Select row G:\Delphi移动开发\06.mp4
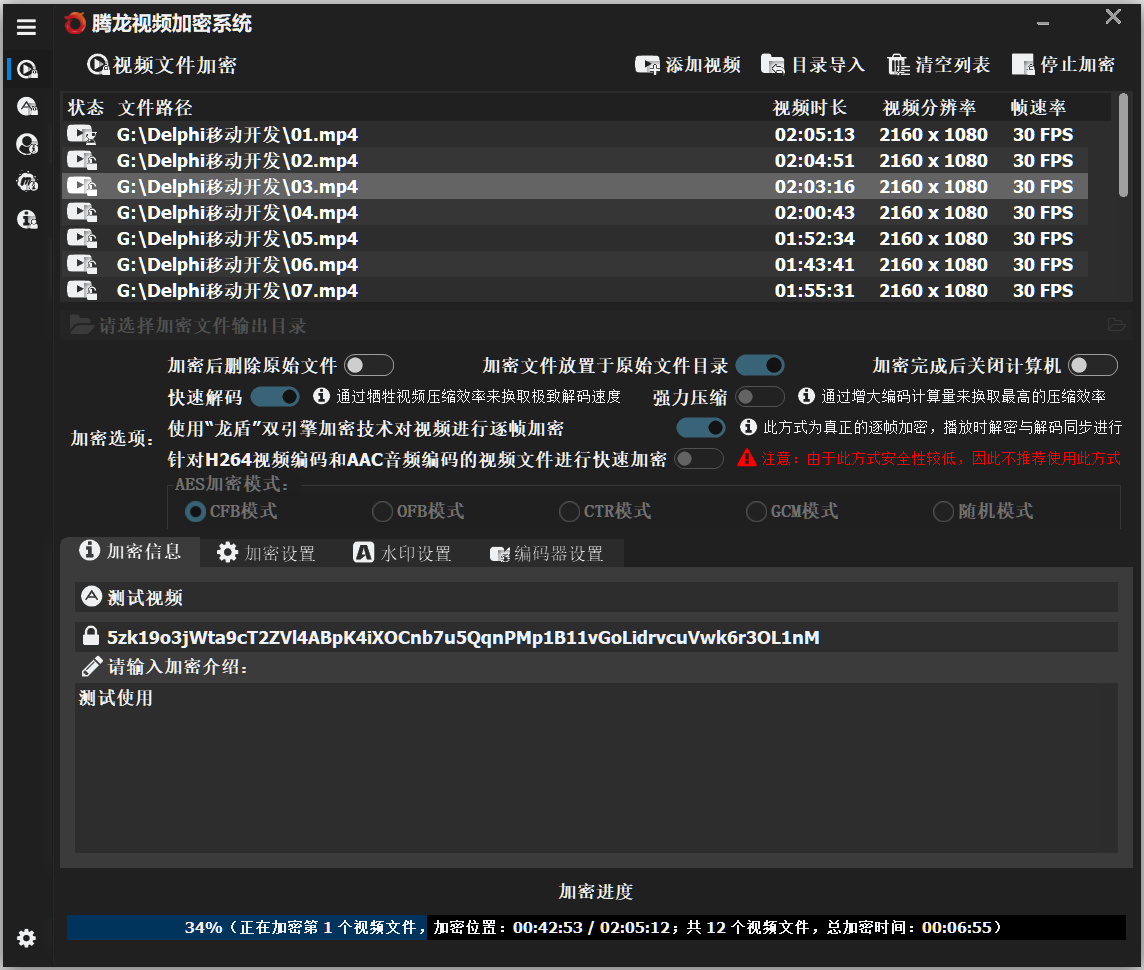This screenshot has width=1144, height=970. pyautogui.click(x=575, y=264)
